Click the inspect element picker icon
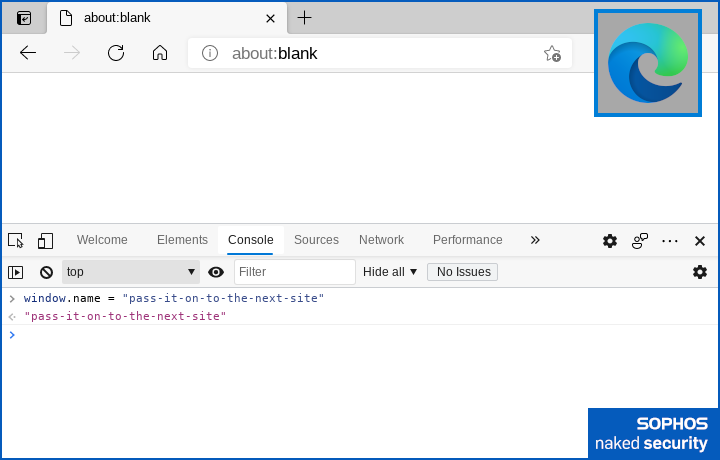Screen dimensions: 720x460 16,240
